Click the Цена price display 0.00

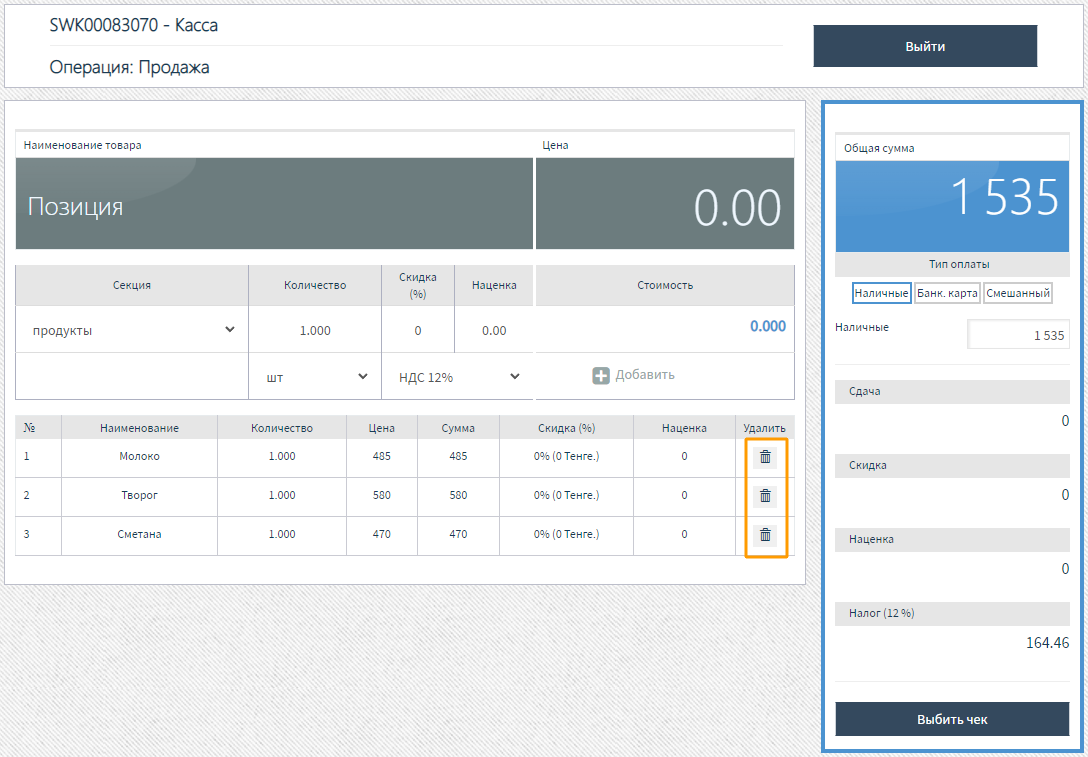pos(665,203)
